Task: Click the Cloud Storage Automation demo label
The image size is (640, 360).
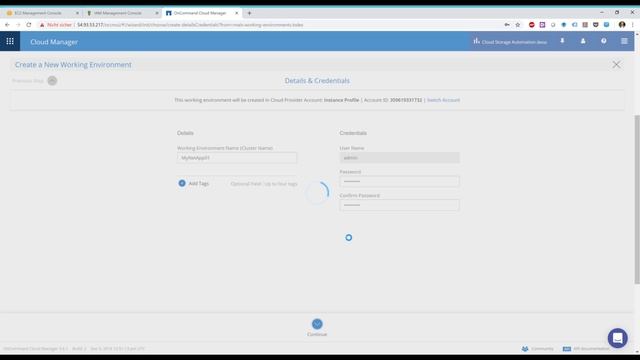Action: click(514, 42)
